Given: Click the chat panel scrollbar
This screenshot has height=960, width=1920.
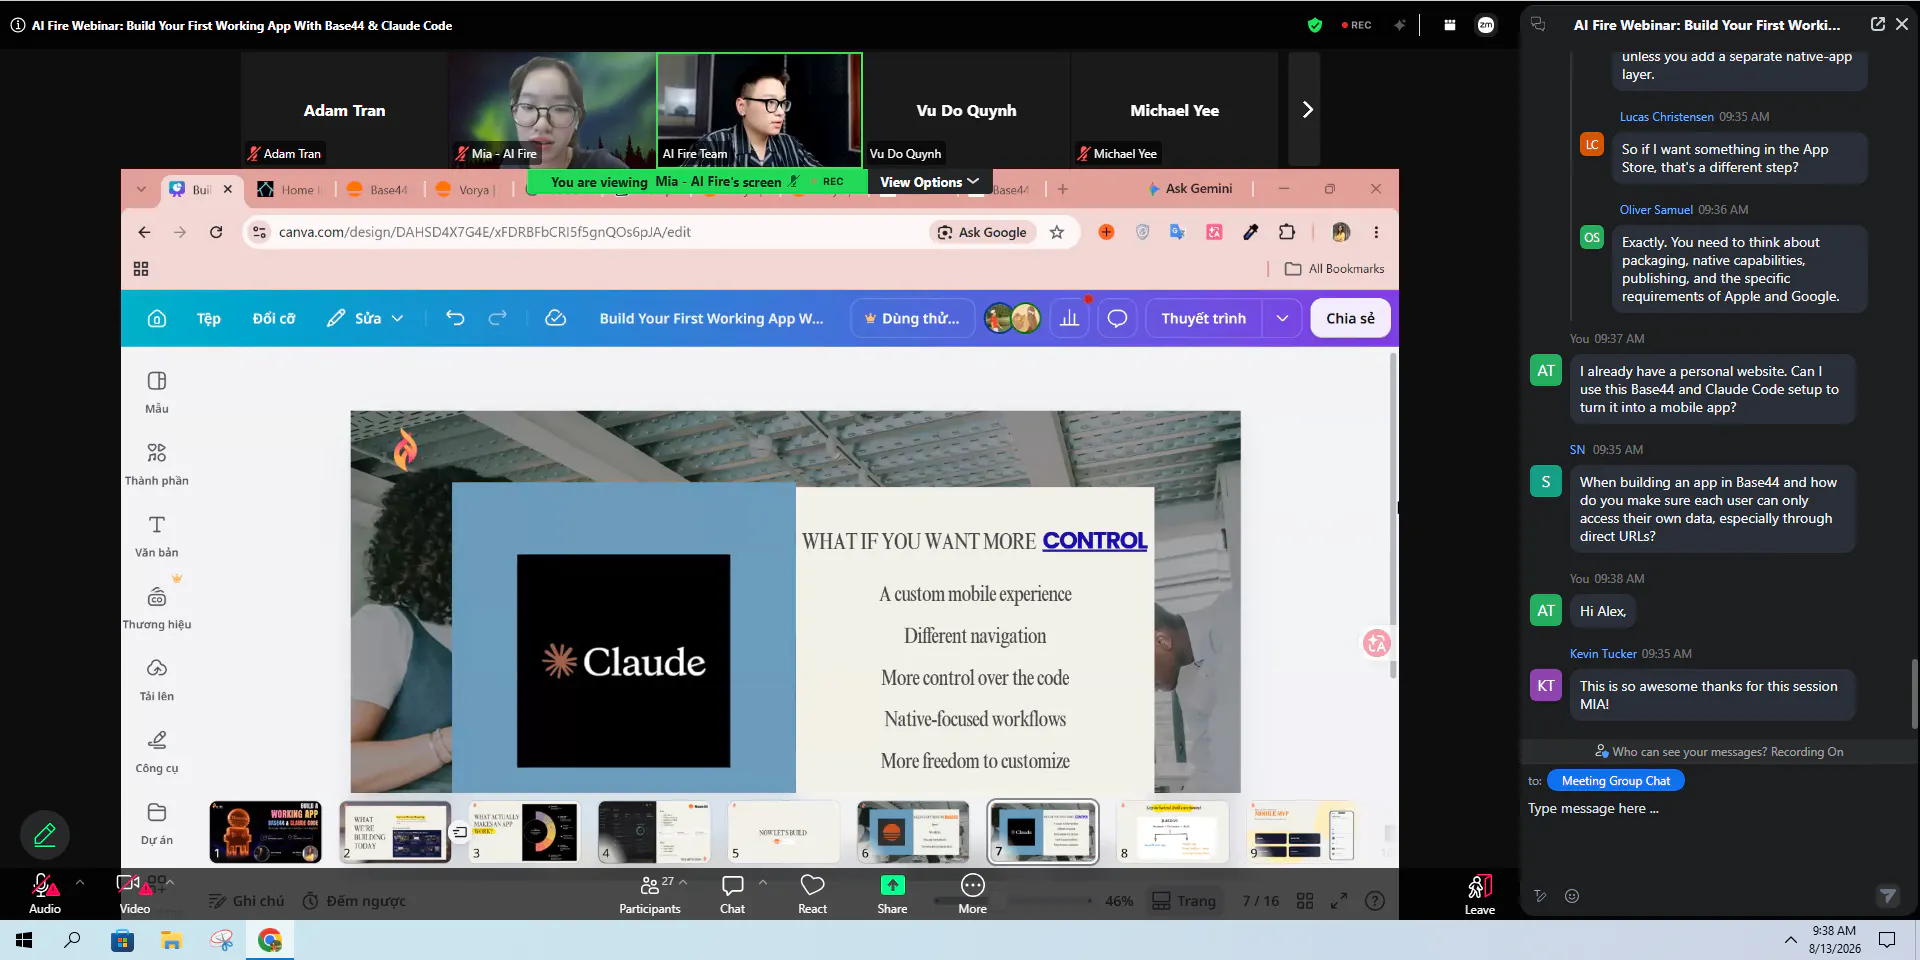Looking at the screenshot, I should coord(1914,694).
